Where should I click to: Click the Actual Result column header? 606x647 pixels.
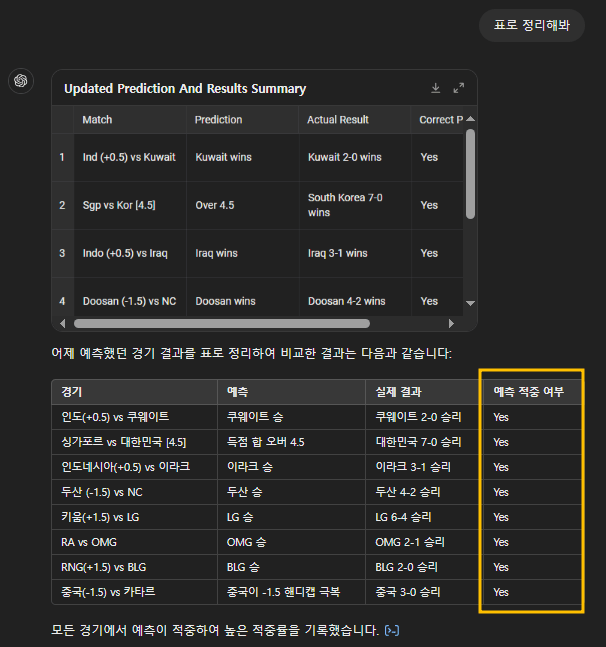coord(355,120)
